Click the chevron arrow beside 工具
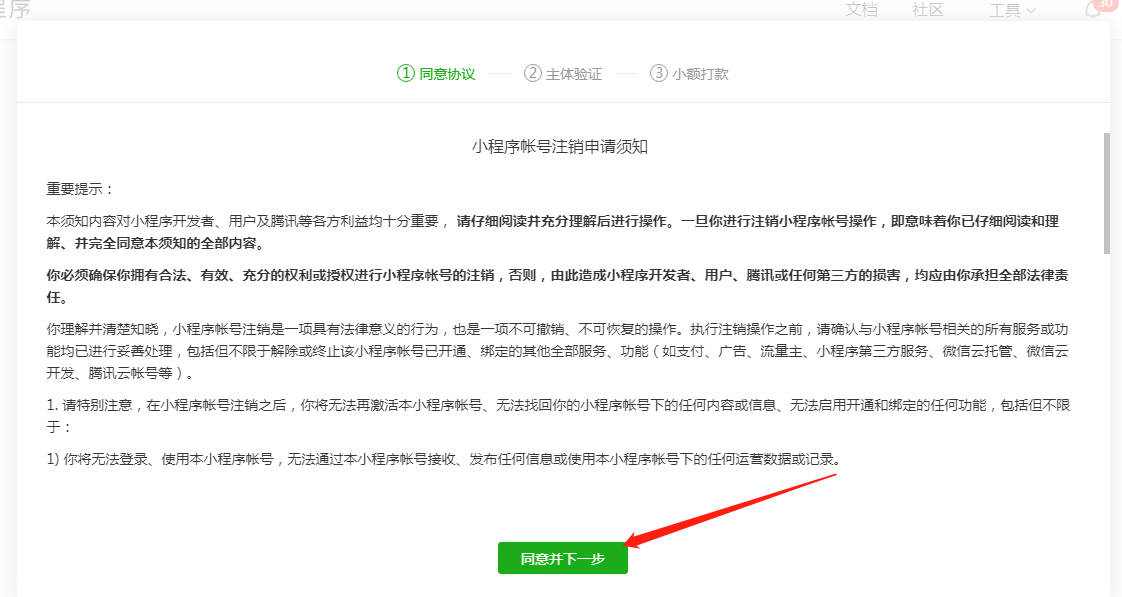 1031,11
